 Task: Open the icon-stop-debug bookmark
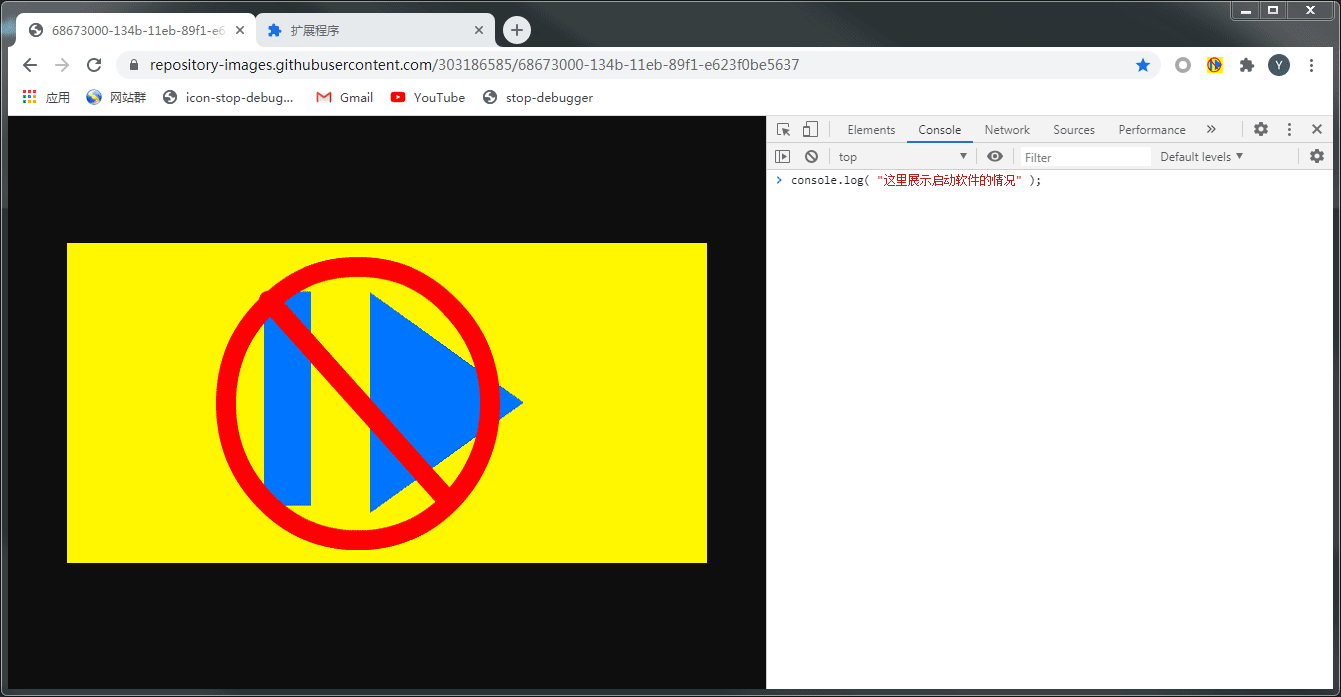[228, 97]
